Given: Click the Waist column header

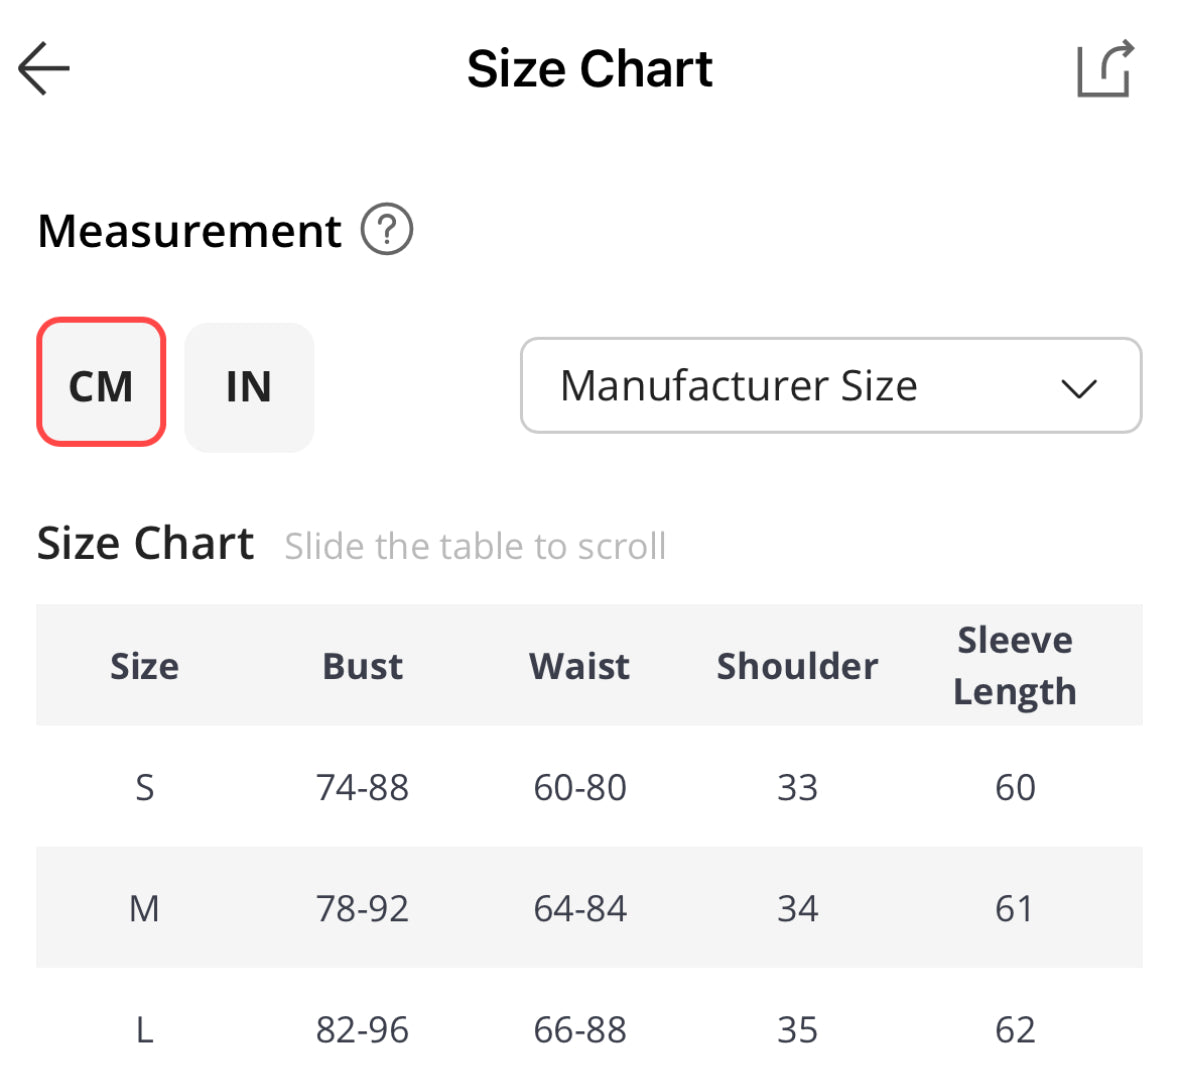Looking at the screenshot, I should click(579, 666).
